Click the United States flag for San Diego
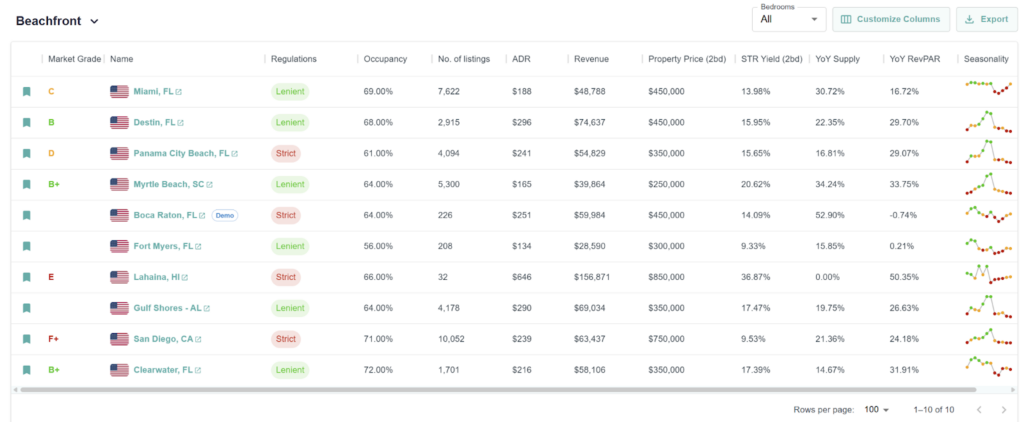The width and height of the screenshot is (1024, 422). 120,339
